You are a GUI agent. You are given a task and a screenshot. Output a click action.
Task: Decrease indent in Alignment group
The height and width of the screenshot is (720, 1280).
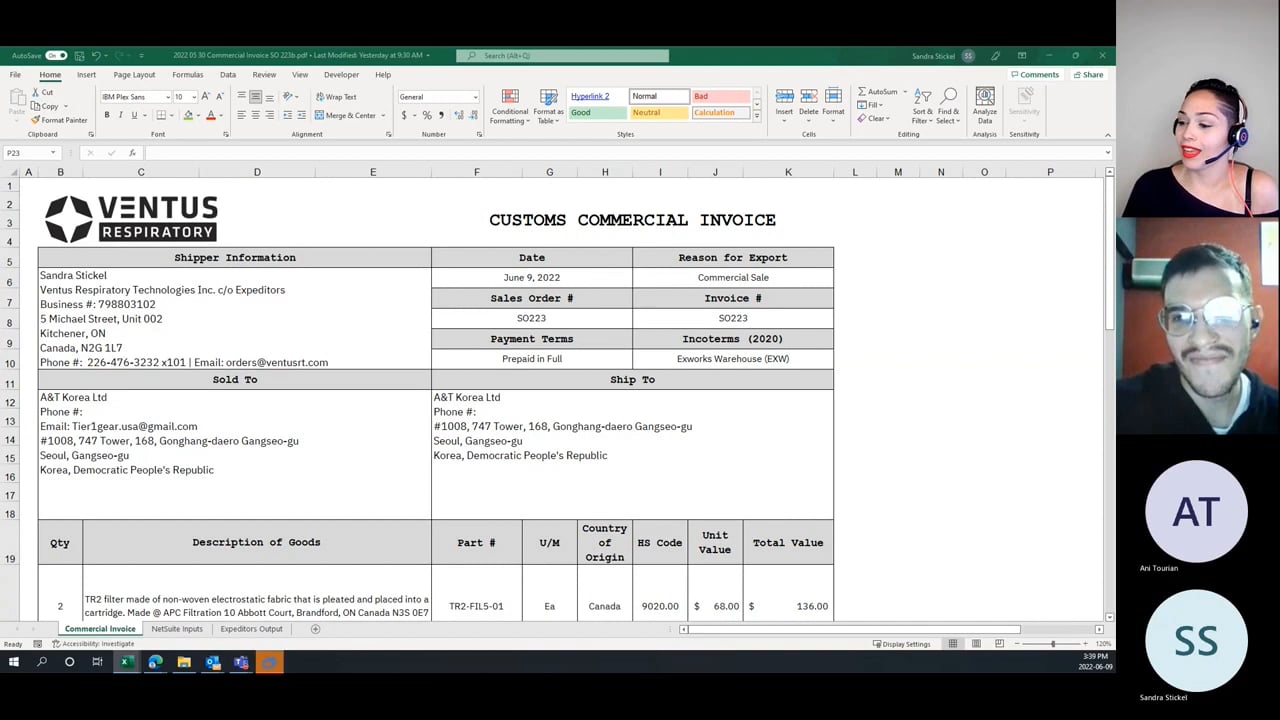pos(288,115)
